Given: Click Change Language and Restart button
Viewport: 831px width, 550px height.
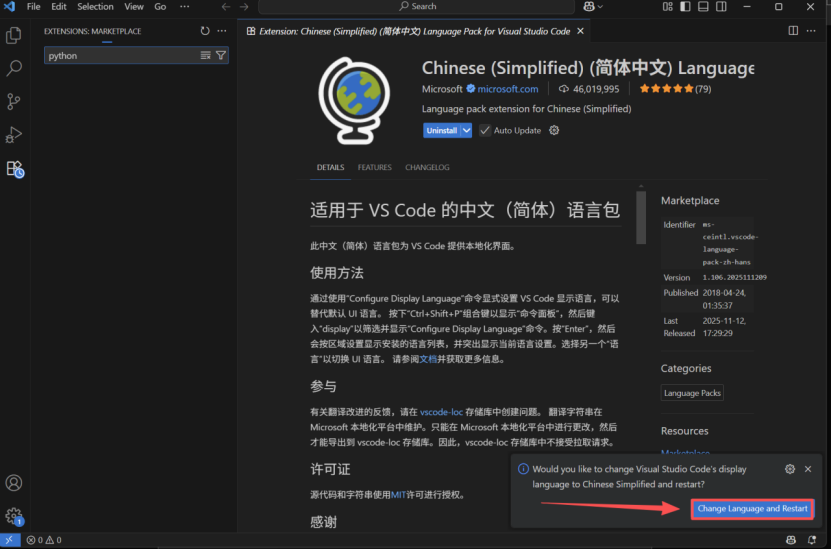Looking at the screenshot, I should (753, 509).
